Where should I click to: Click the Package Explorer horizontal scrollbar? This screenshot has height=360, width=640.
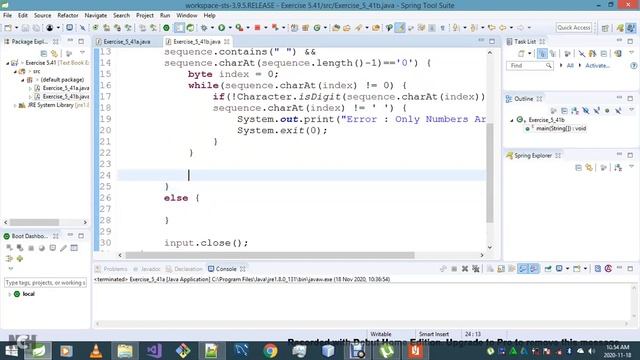[34, 222]
